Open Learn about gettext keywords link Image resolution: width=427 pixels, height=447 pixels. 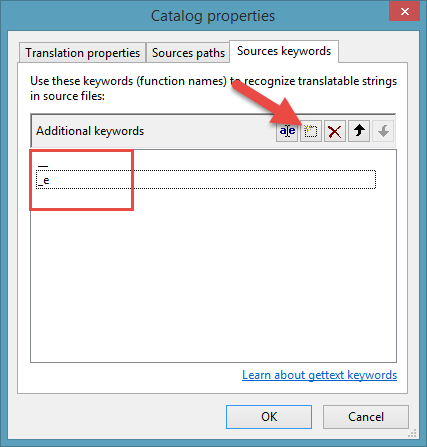pyautogui.click(x=319, y=375)
